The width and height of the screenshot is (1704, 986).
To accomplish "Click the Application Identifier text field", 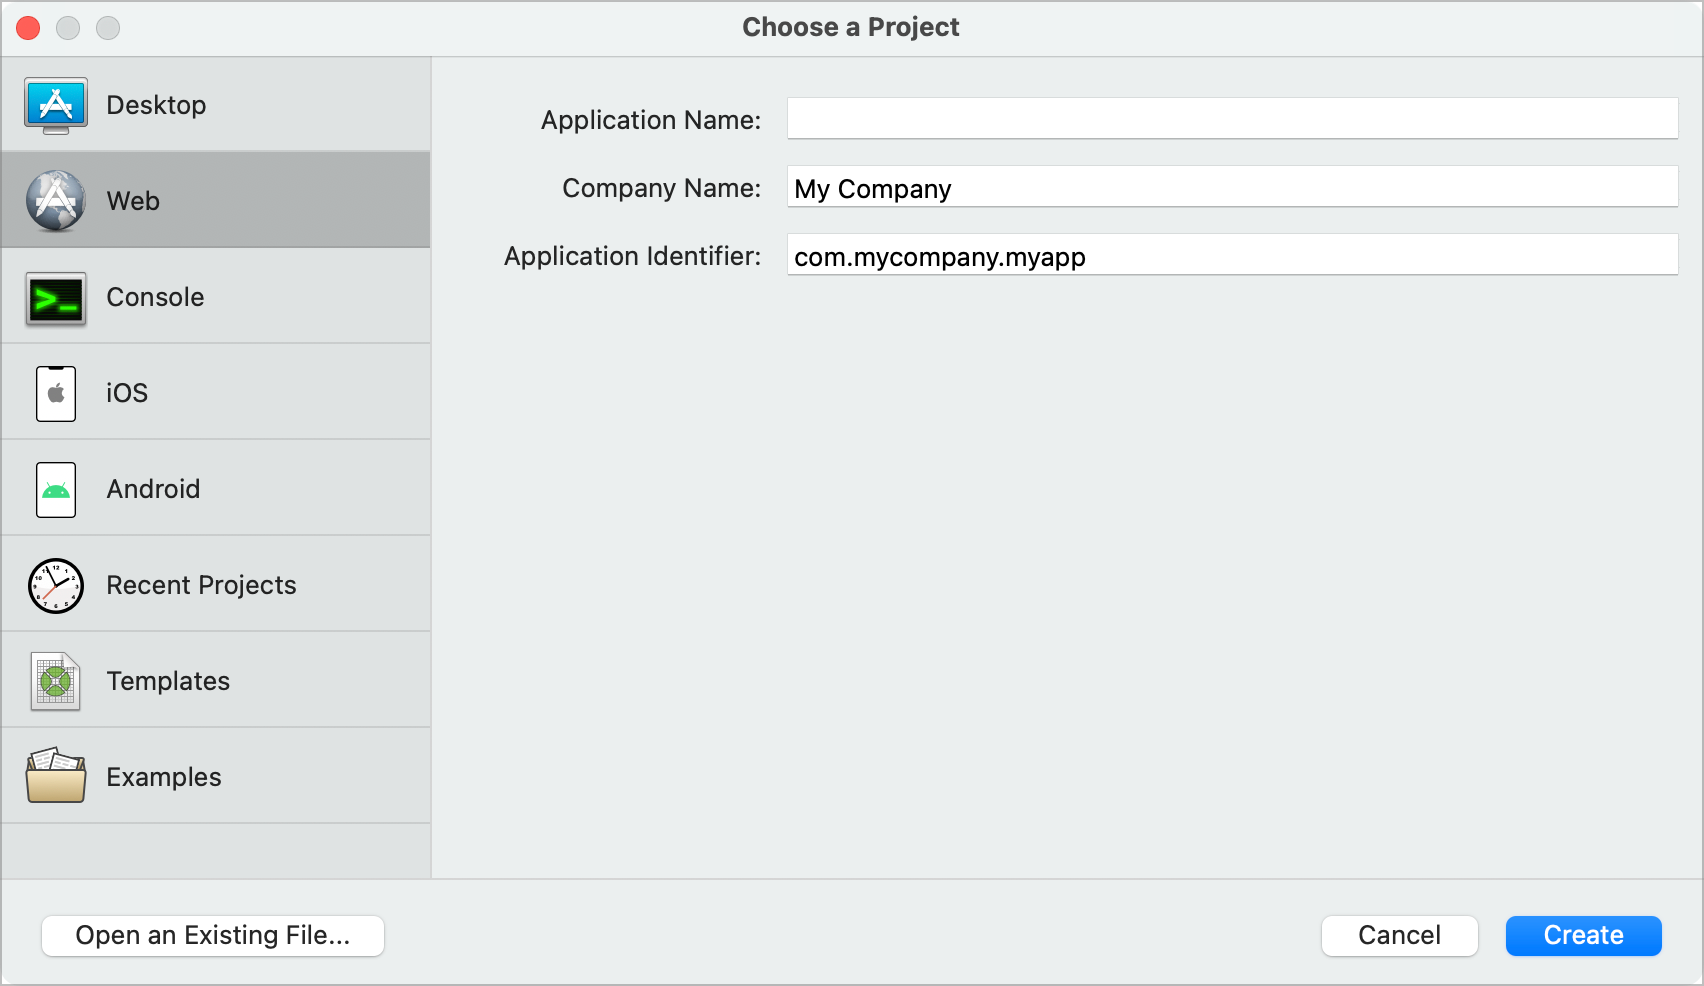I will 1232,255.
